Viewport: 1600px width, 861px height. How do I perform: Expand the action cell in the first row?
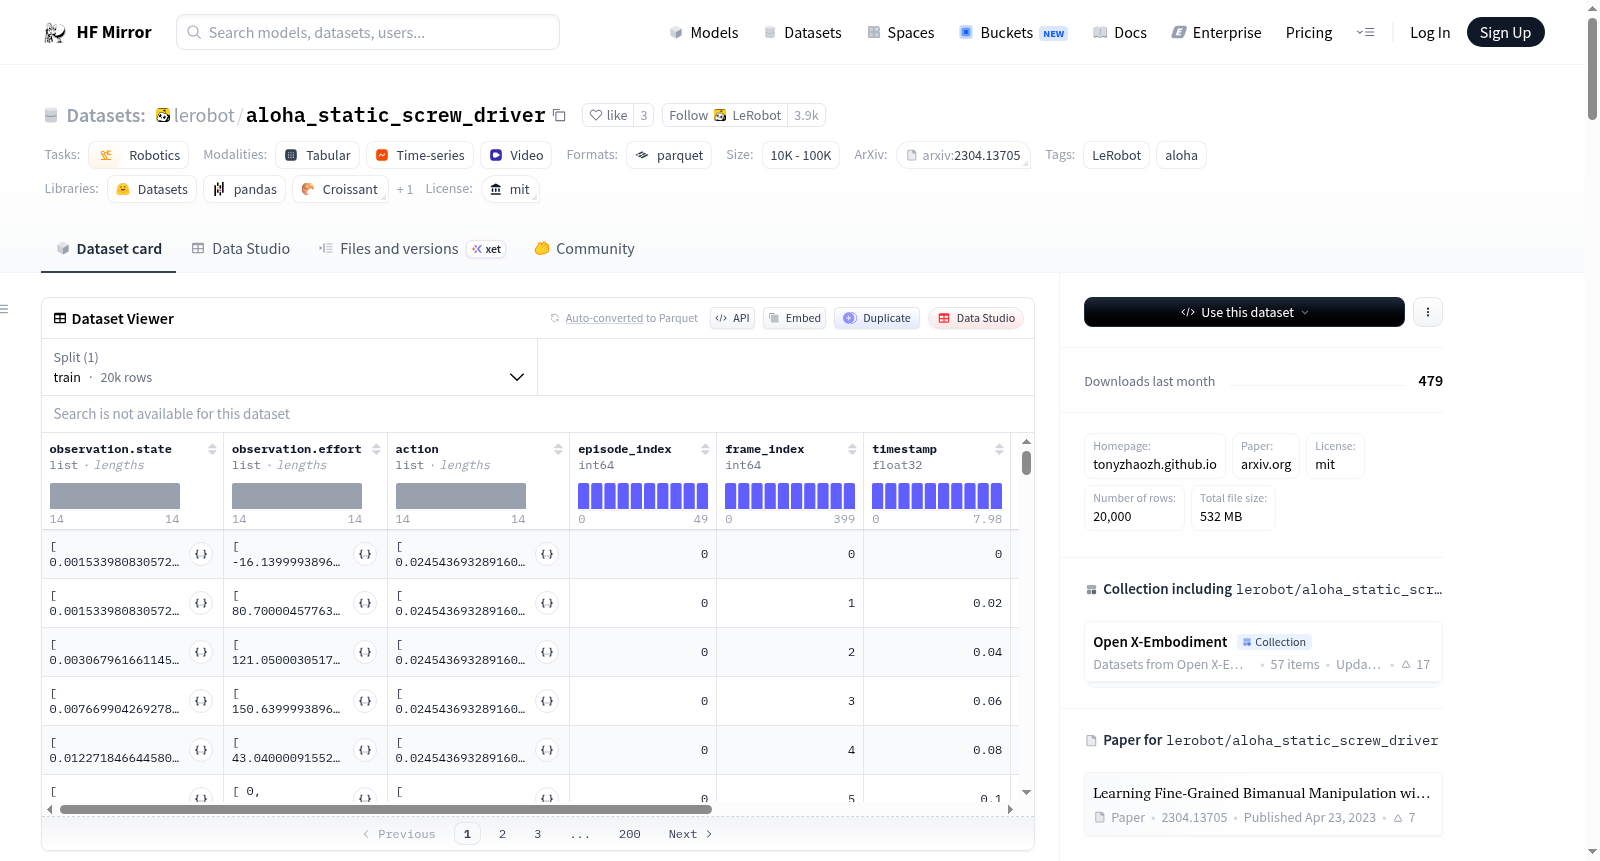tap(547, 554)
